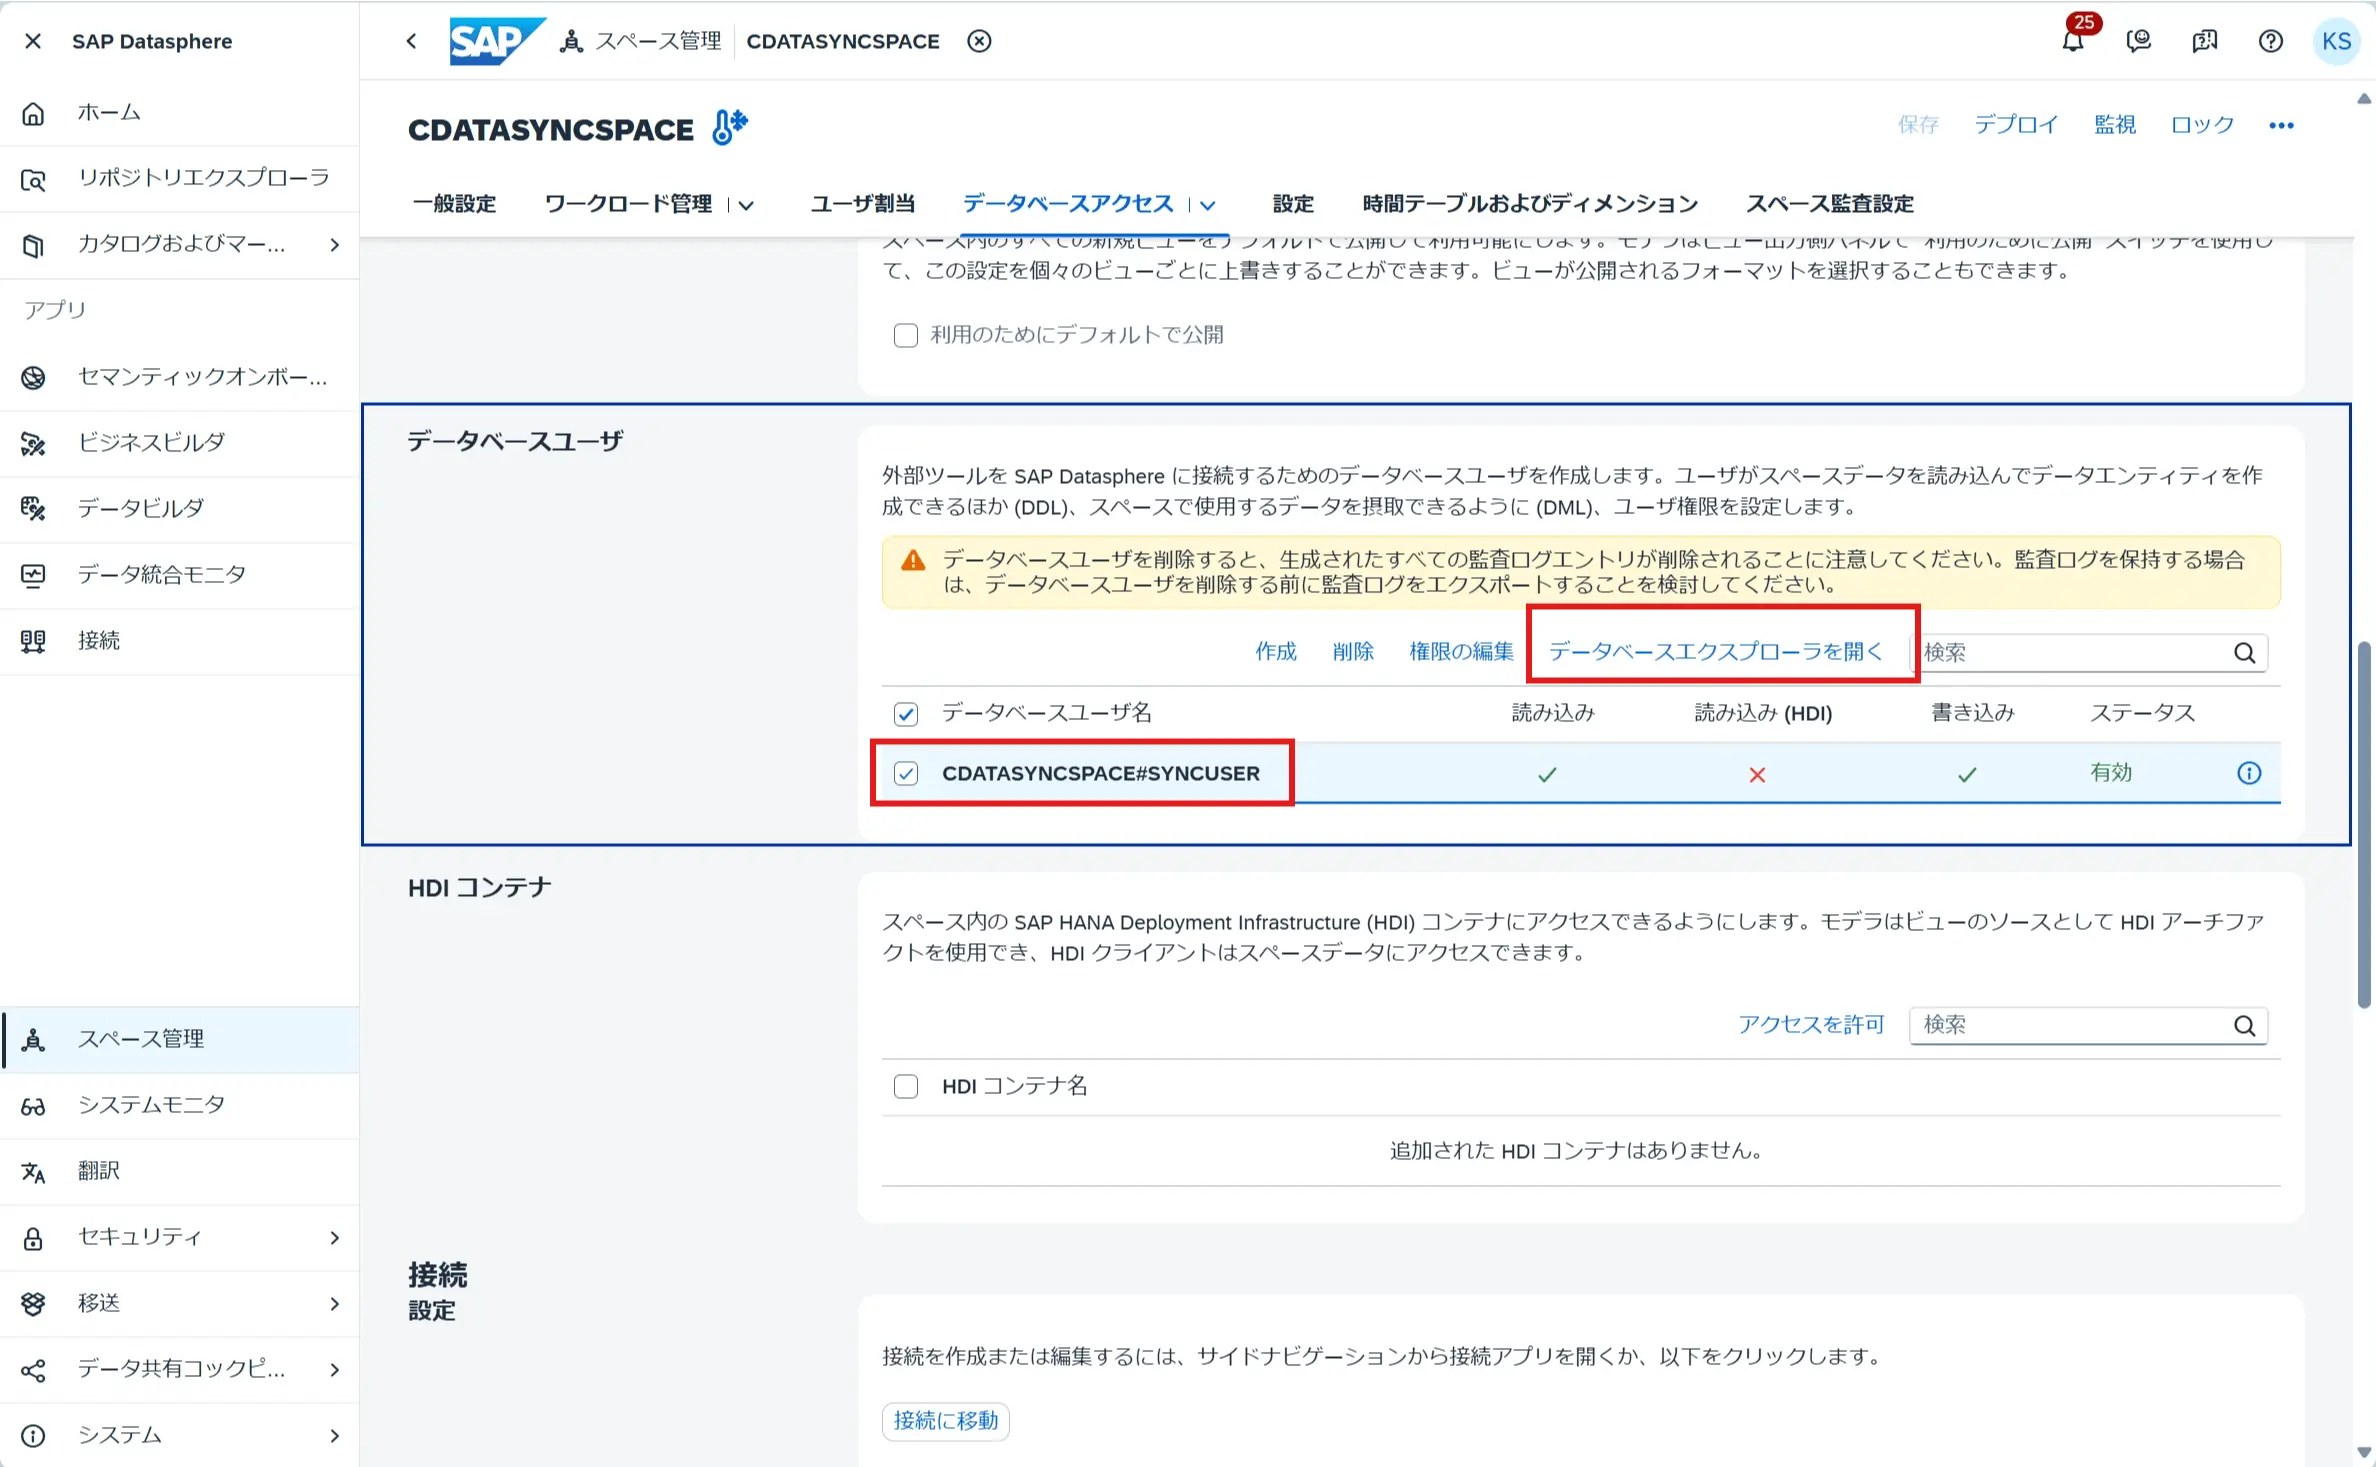
Task: Toggle the select-all database users checkbox
Action: (906, 713)
